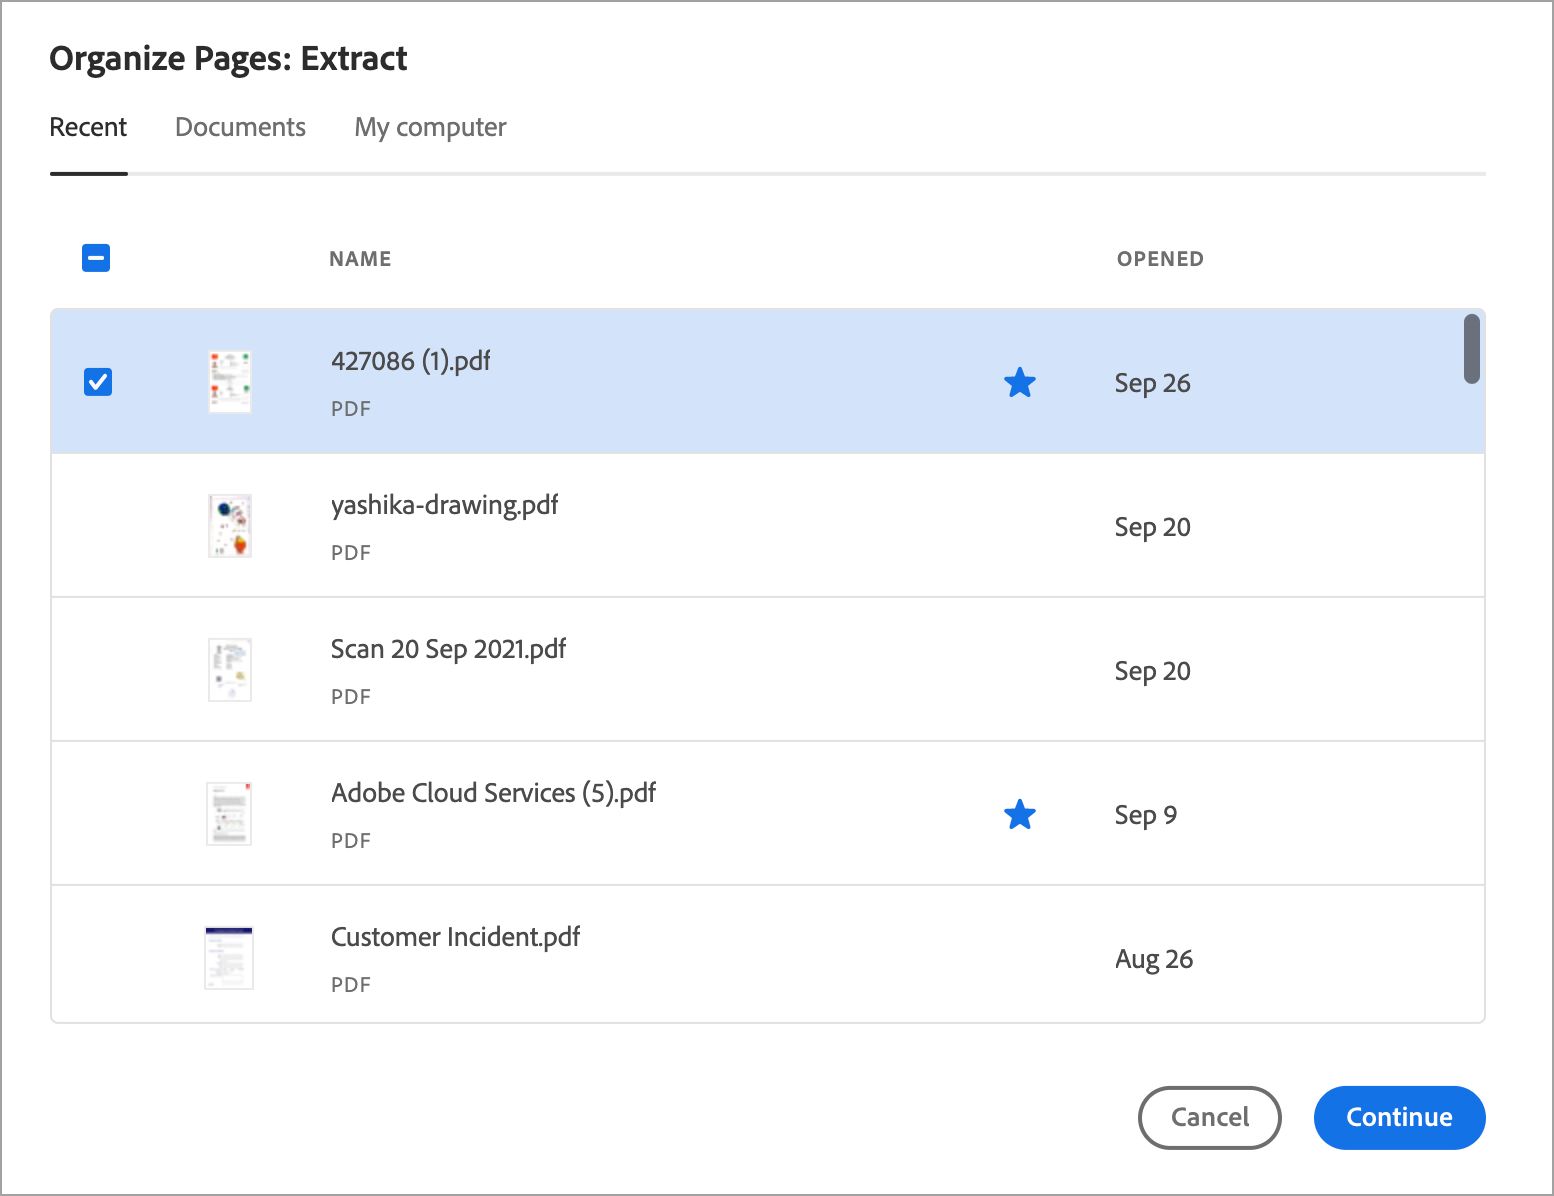The width and height of the screenshot is (1554, 1196).
Task: Toggle the select-all checkbox in header
Action: coord(96,258)
